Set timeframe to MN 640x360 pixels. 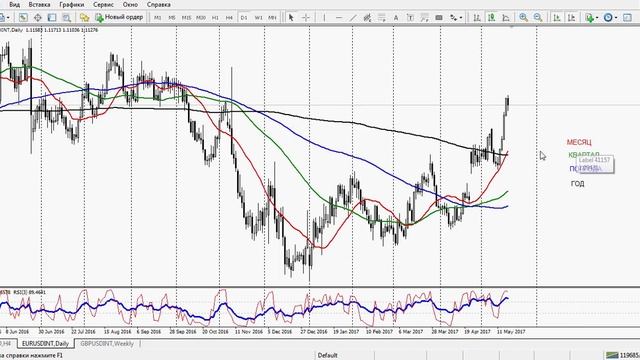[x=272, y=18]
